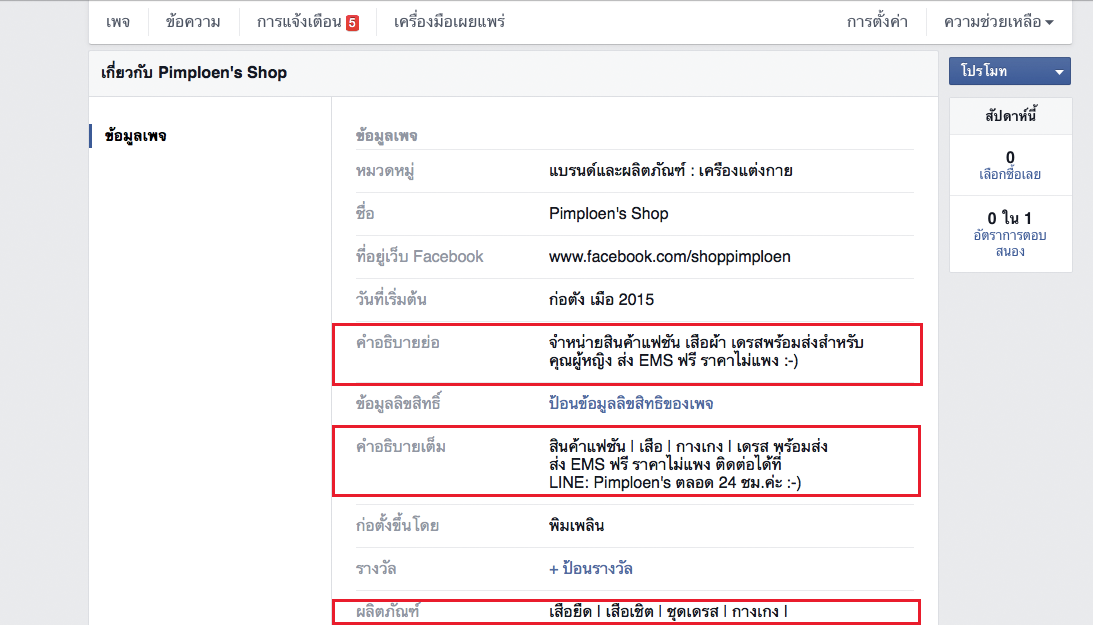Click the + ป้อนรางวัล link
The width and height of the screenshot is (1093, 625).
[590, 569]
